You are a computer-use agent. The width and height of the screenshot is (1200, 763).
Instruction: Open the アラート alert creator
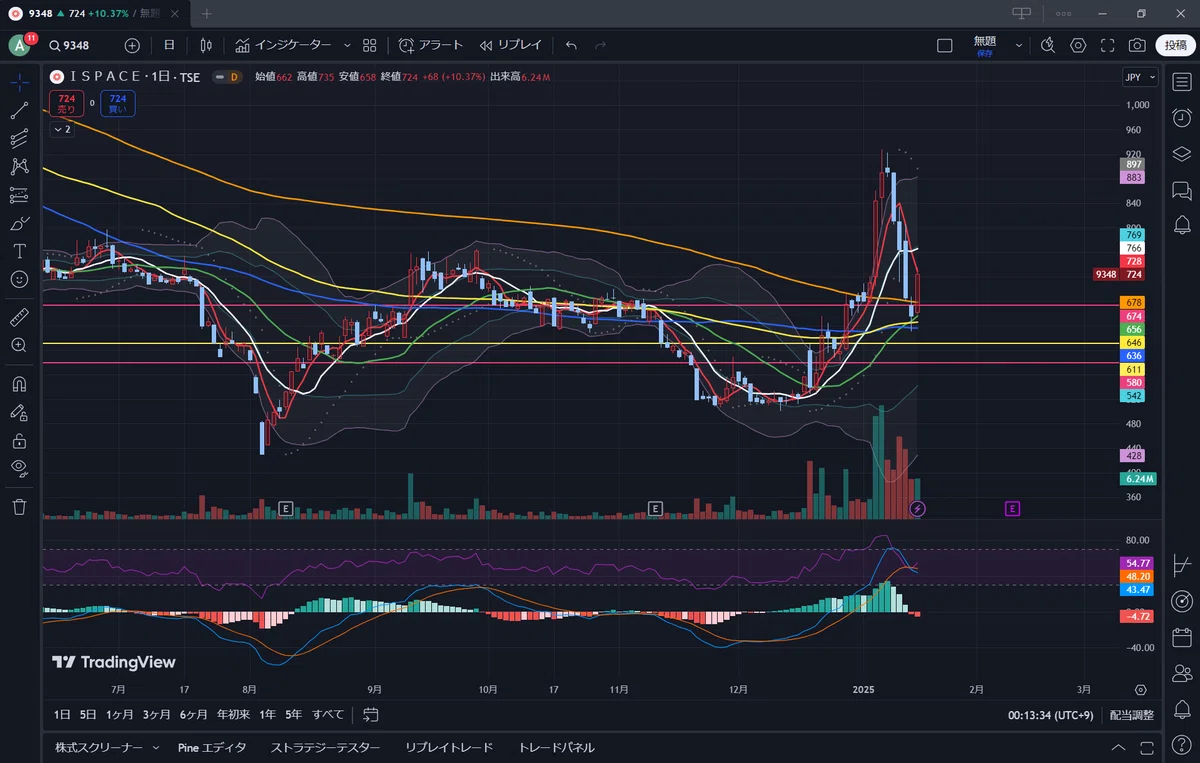431,45
